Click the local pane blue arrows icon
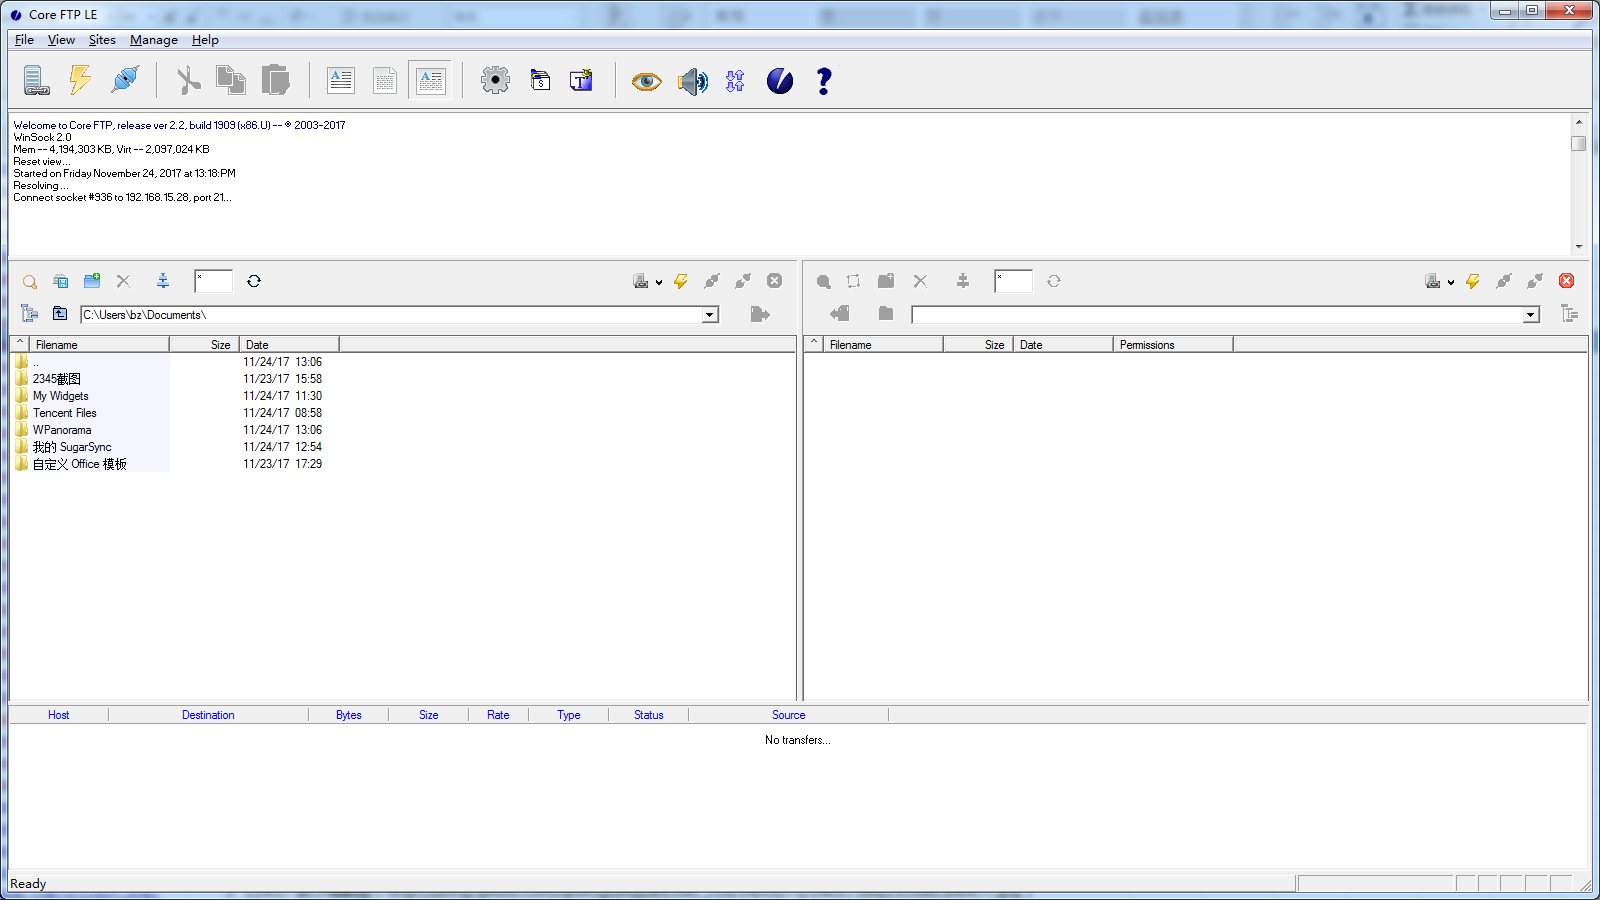Screen dimensions: 1600x900 click(x=163, y=281)
